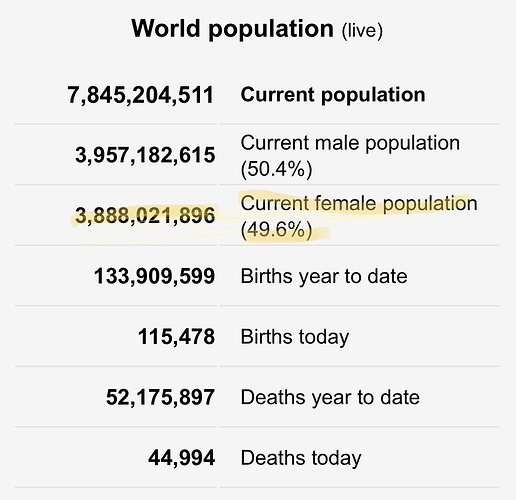Select the Current female population label
This screenshot has width=516, height=500.
359,203
